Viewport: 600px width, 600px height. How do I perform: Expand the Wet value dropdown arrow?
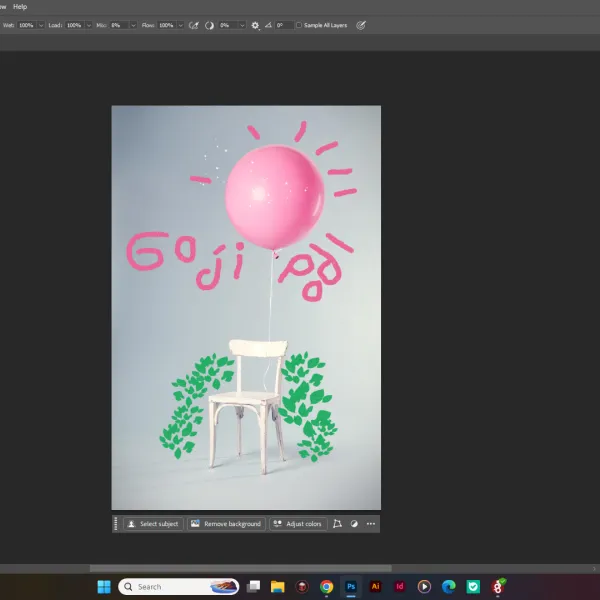[x=41, y=25]
